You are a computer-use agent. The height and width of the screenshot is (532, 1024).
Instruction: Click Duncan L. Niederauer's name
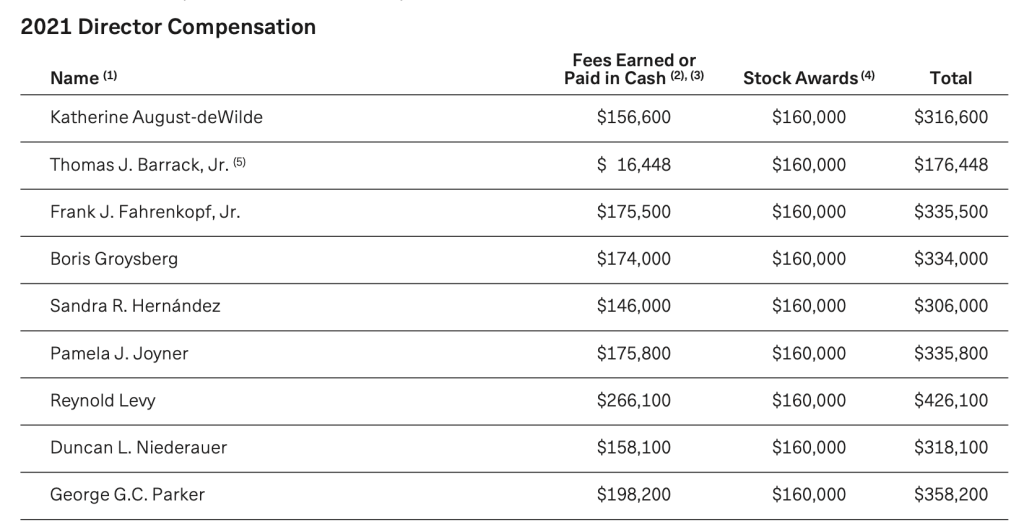138,447
